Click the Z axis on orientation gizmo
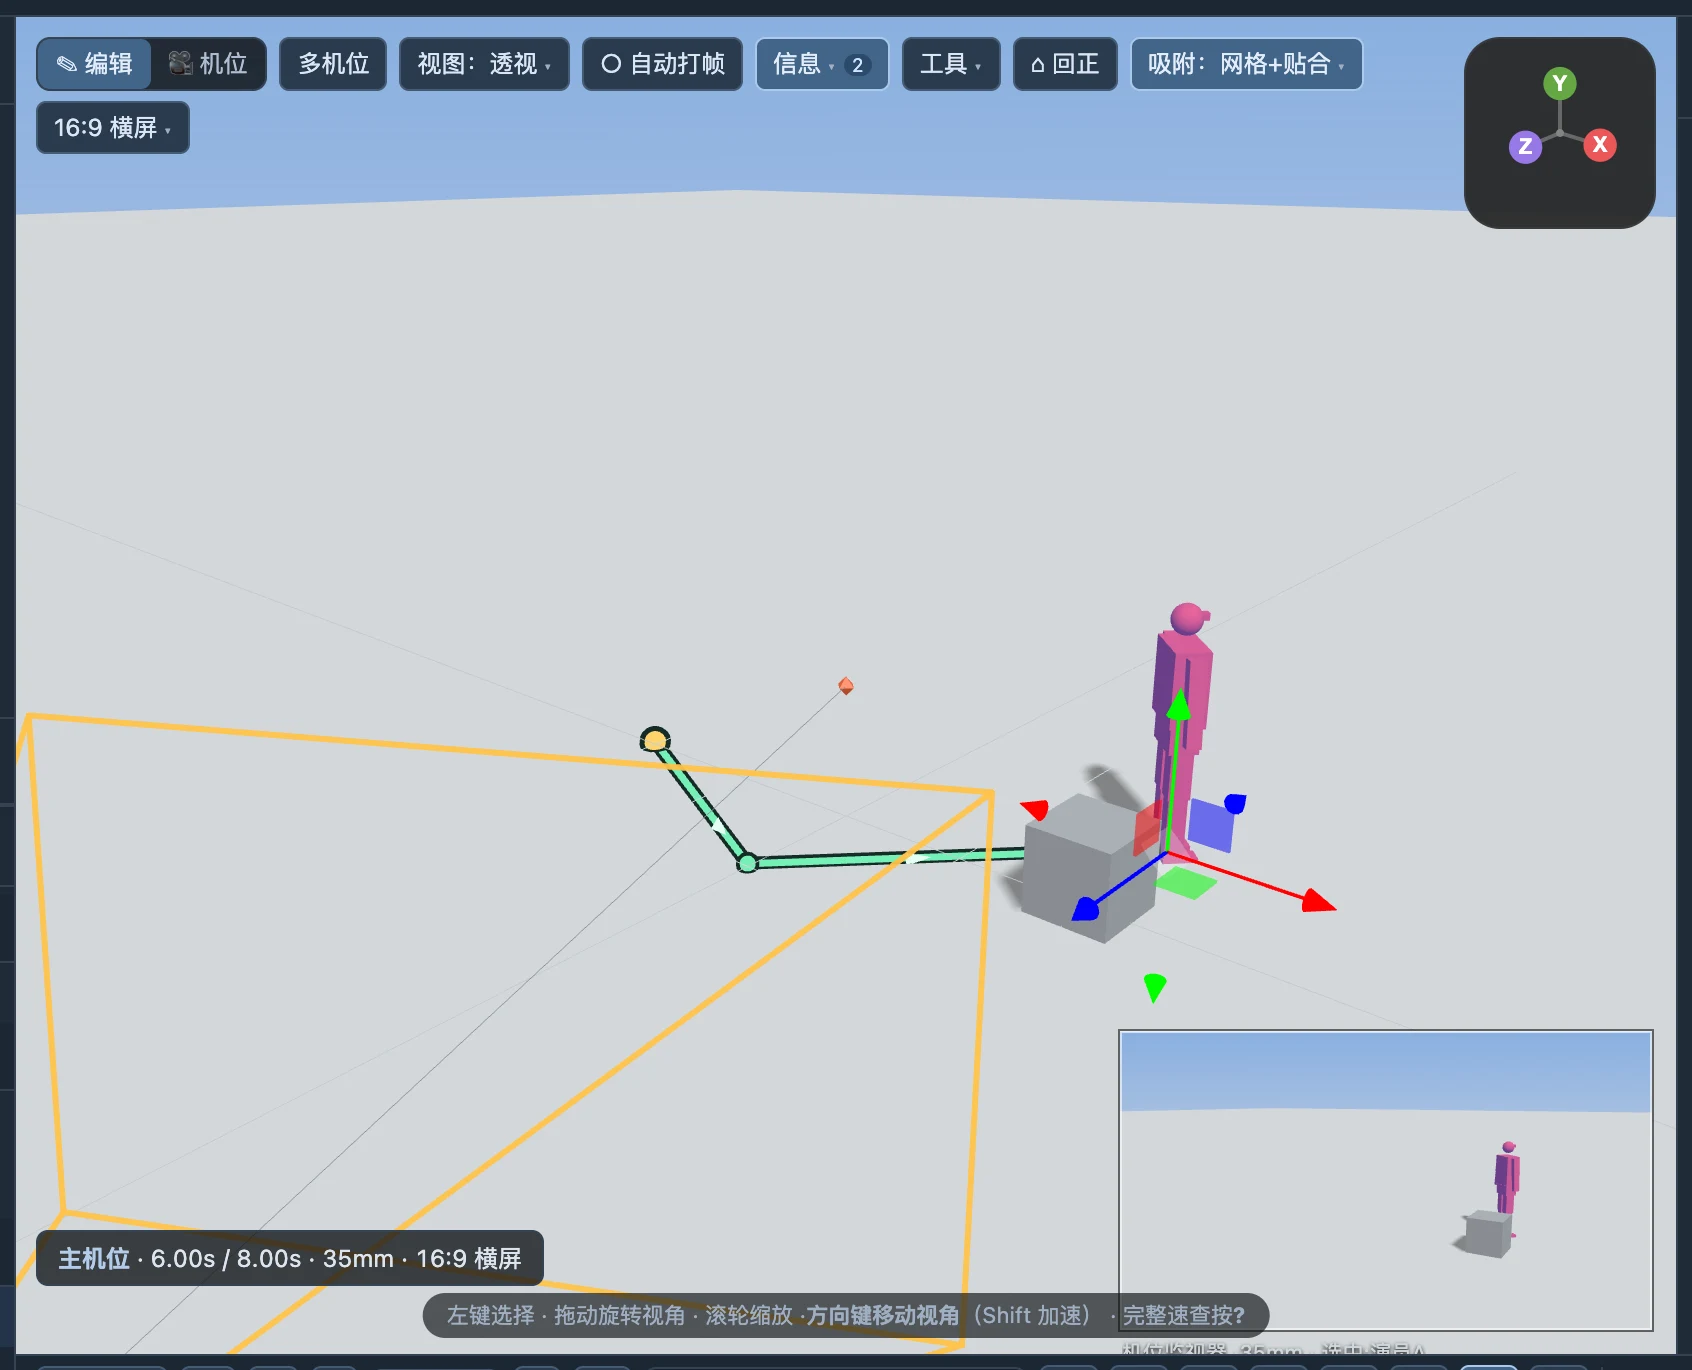1692x1370 pixels. tap(1525, 146)
